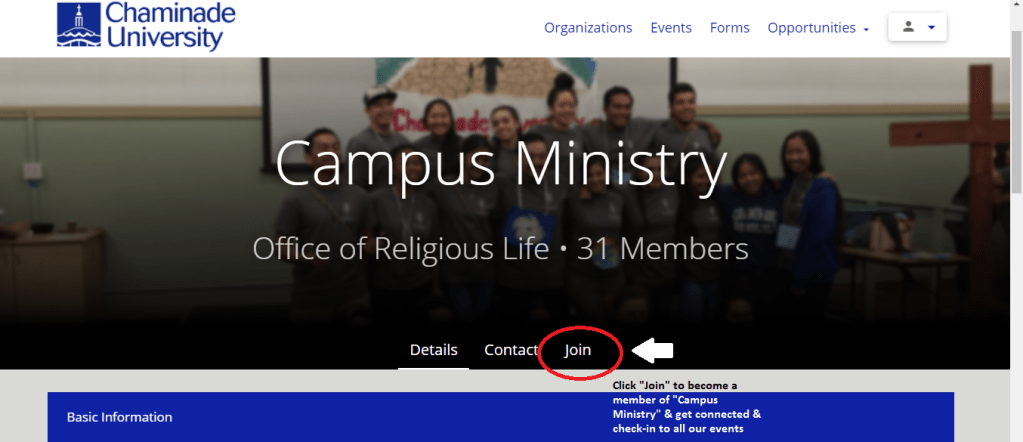
Task: Switch to the Details tab
Action: click(433, 350)
